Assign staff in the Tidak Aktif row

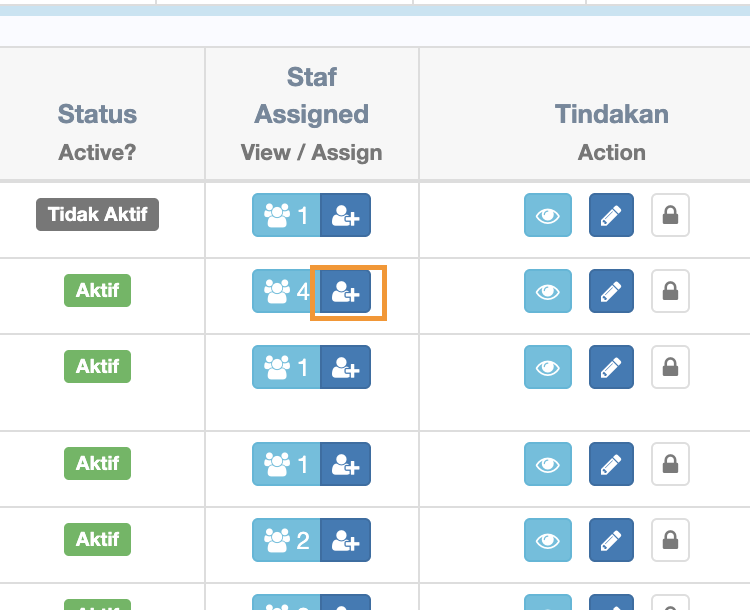coord(346,215)
